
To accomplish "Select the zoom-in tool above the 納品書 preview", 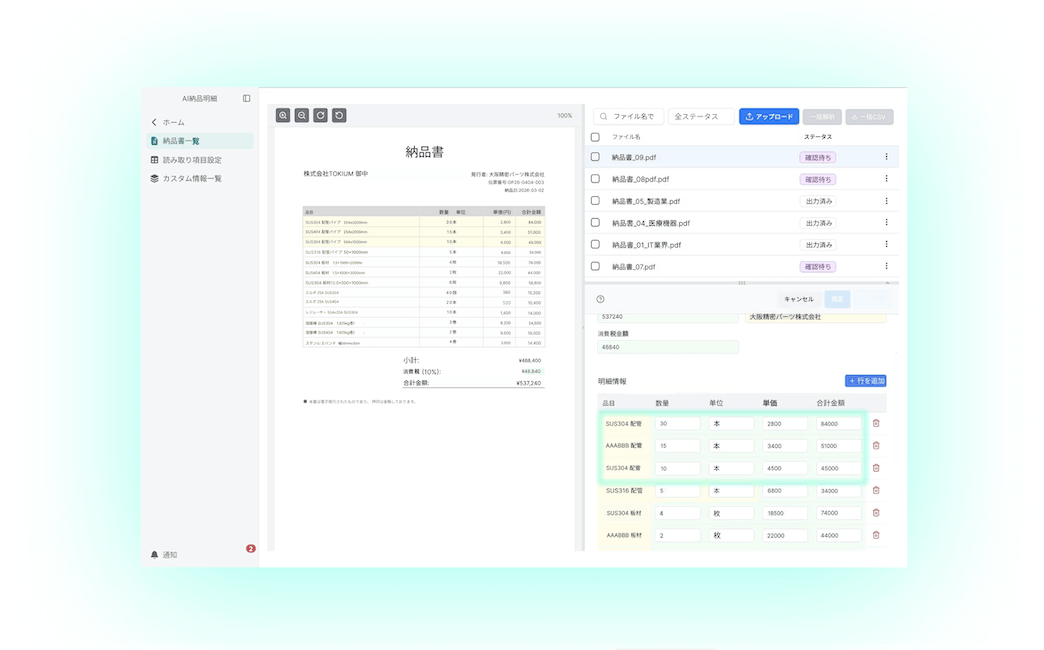I will (x=283, y=115).
